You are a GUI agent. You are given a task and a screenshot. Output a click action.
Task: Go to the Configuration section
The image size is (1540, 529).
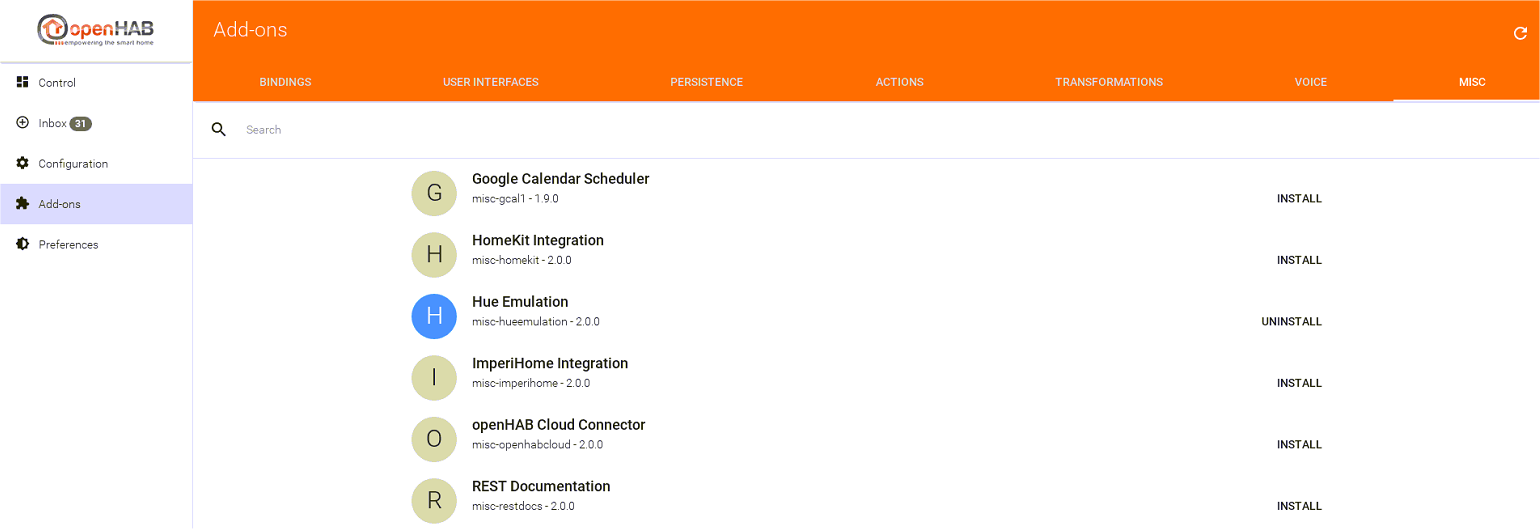(x=72, y=164)
